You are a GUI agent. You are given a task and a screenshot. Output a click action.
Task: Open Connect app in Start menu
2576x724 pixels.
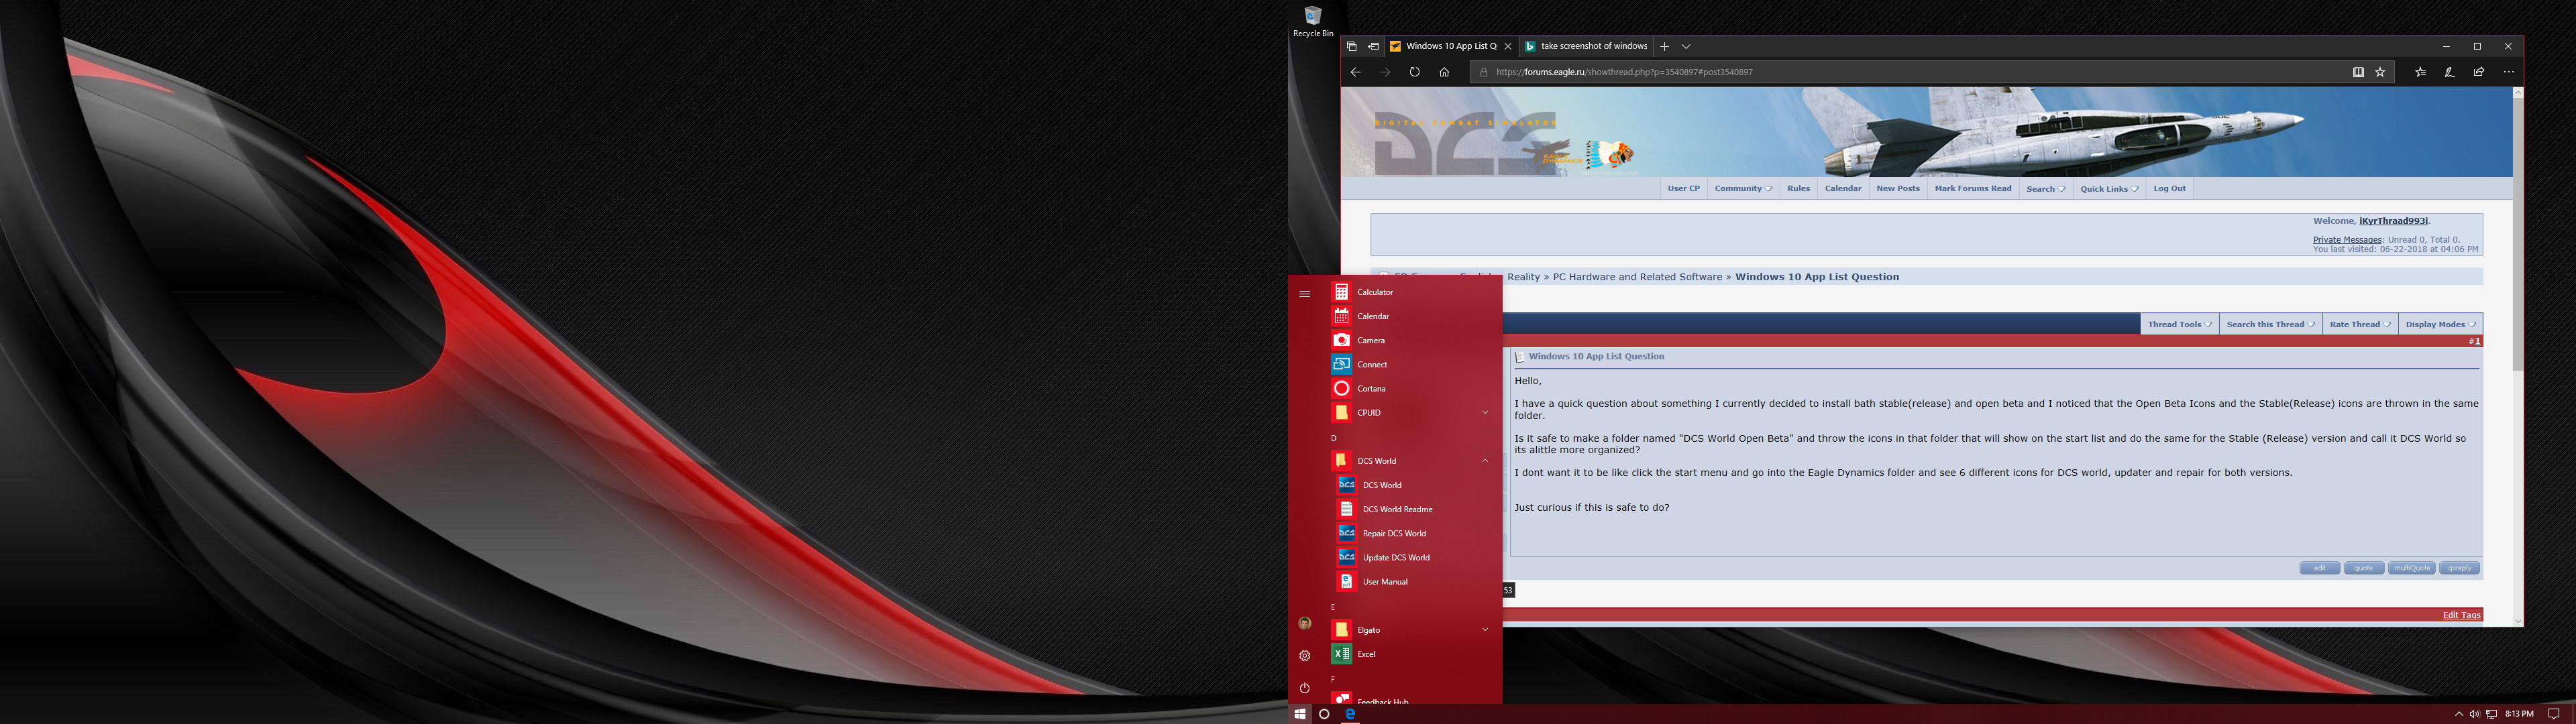(x=1414, y=364)
